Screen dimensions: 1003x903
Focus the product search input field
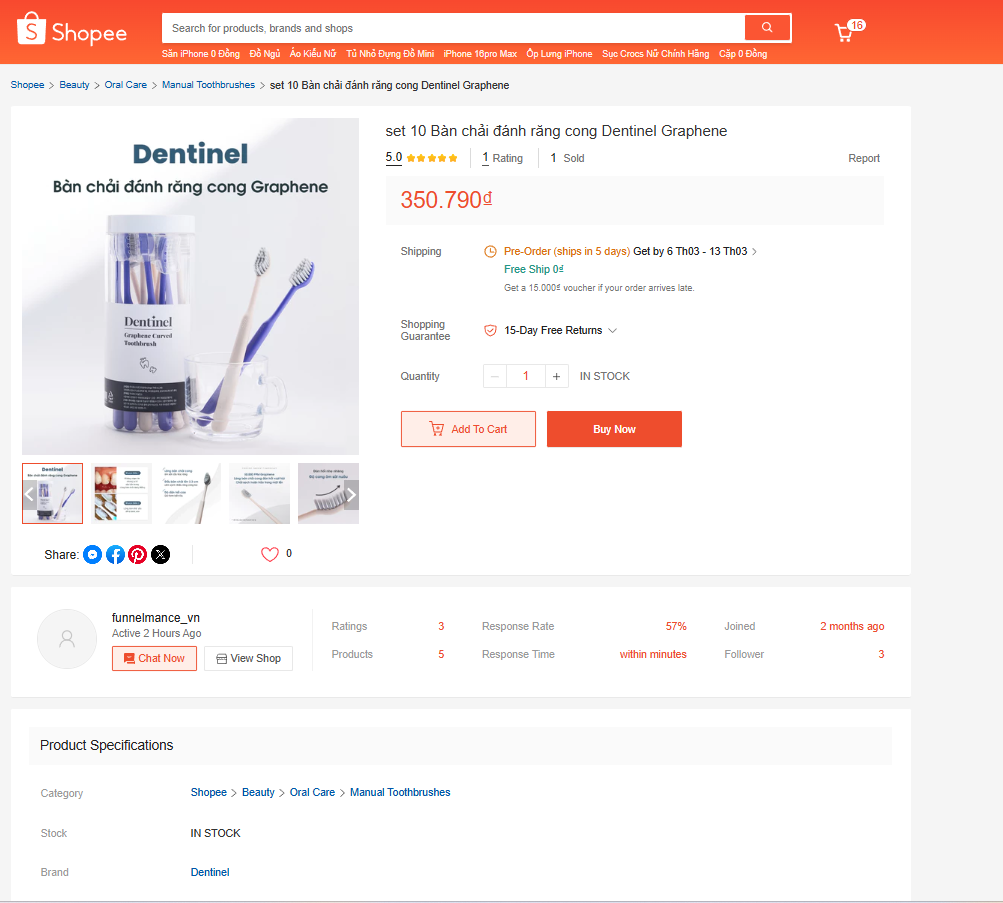click(455, 28)
